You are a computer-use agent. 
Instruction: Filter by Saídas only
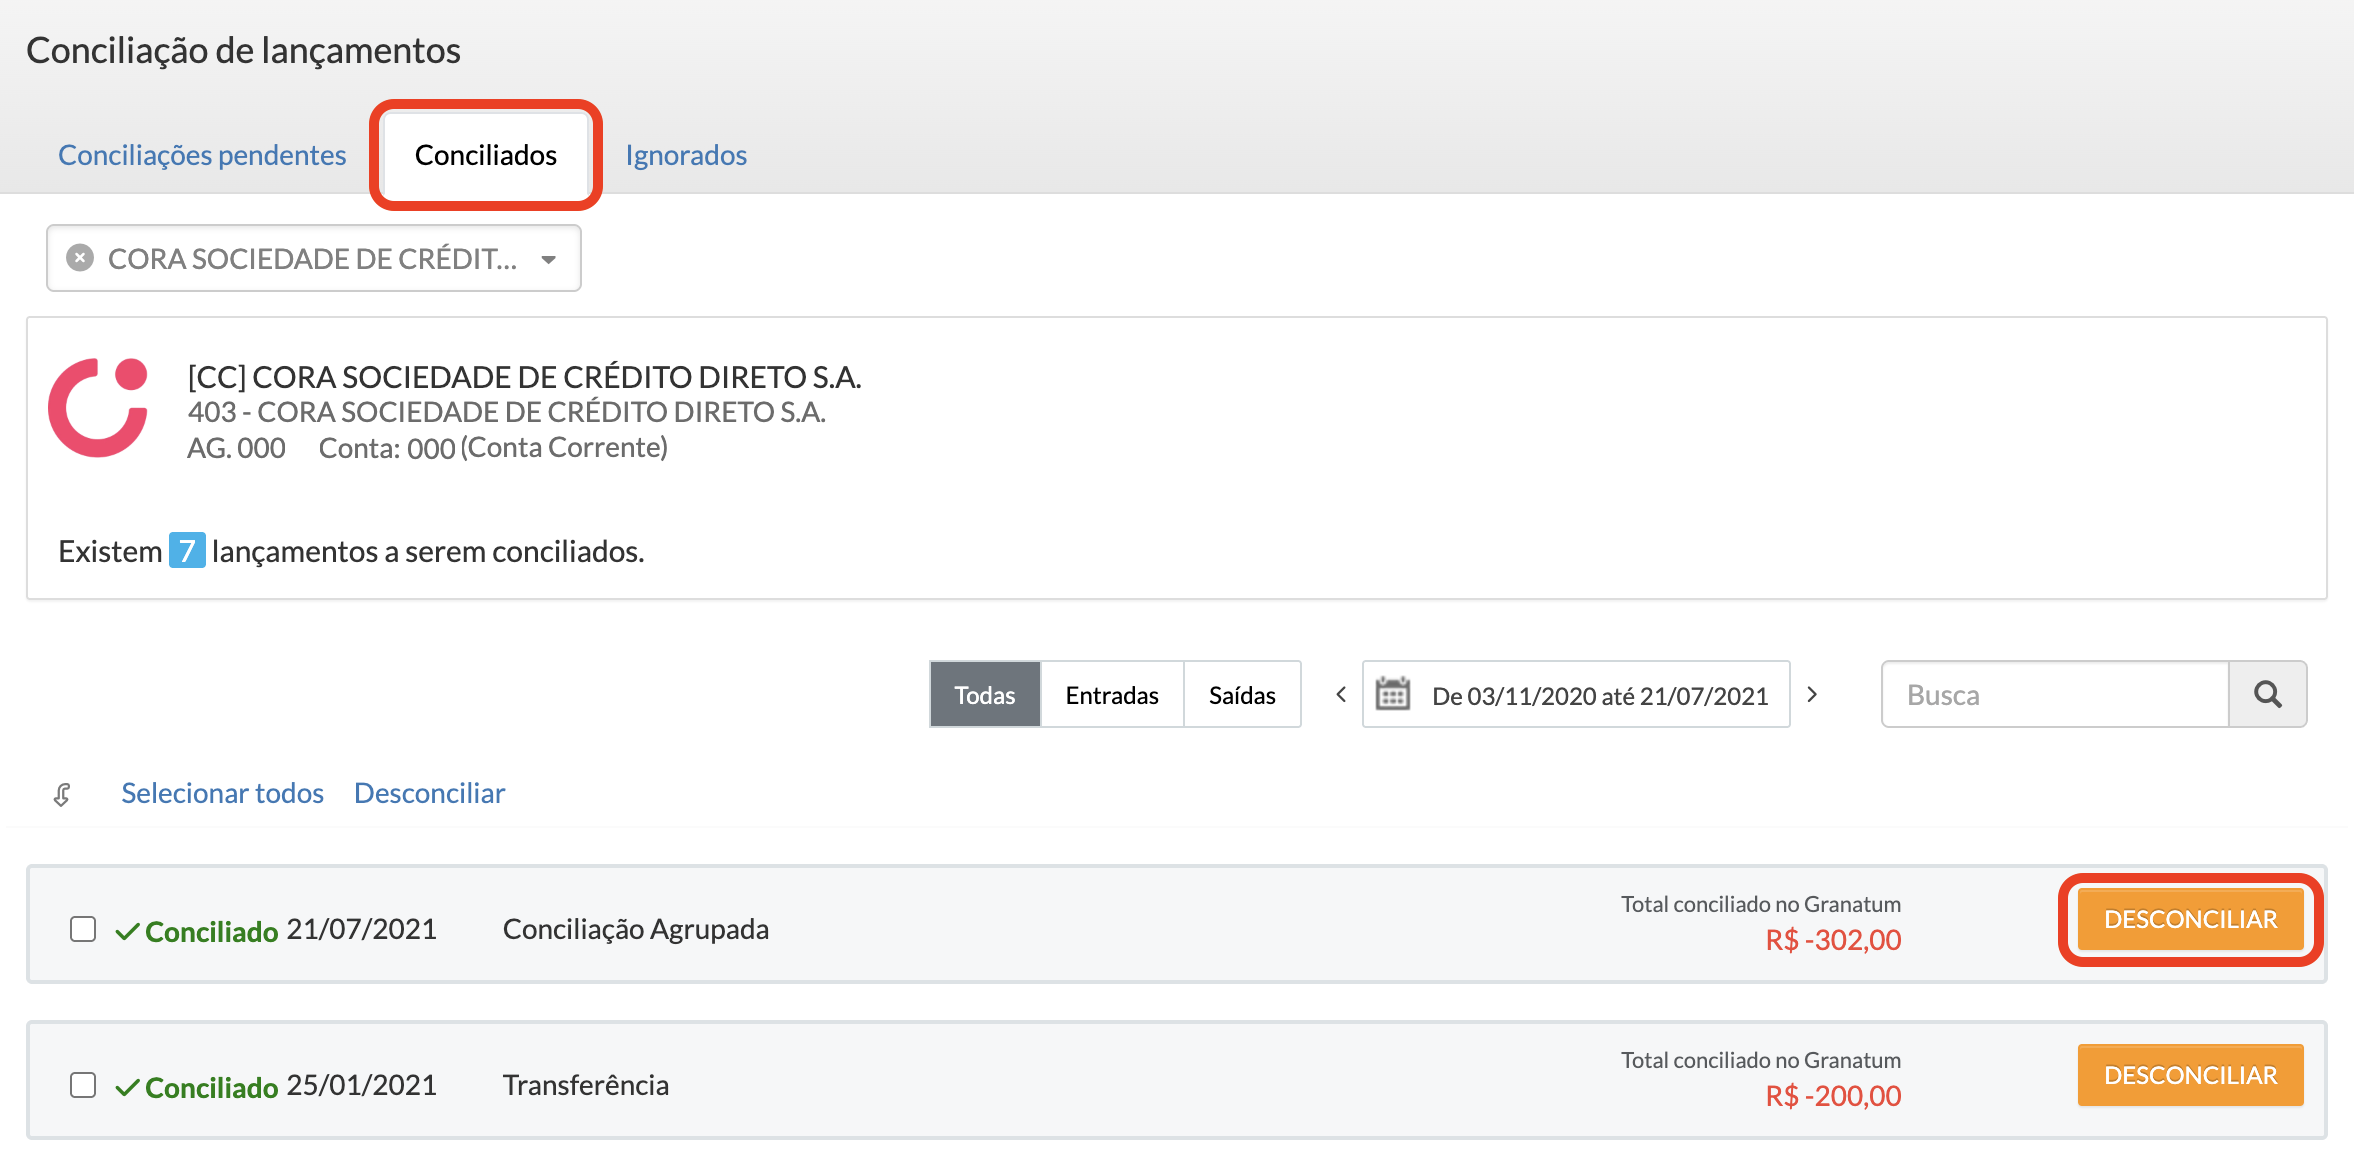pyautogui.click(x=1241, y=694)
